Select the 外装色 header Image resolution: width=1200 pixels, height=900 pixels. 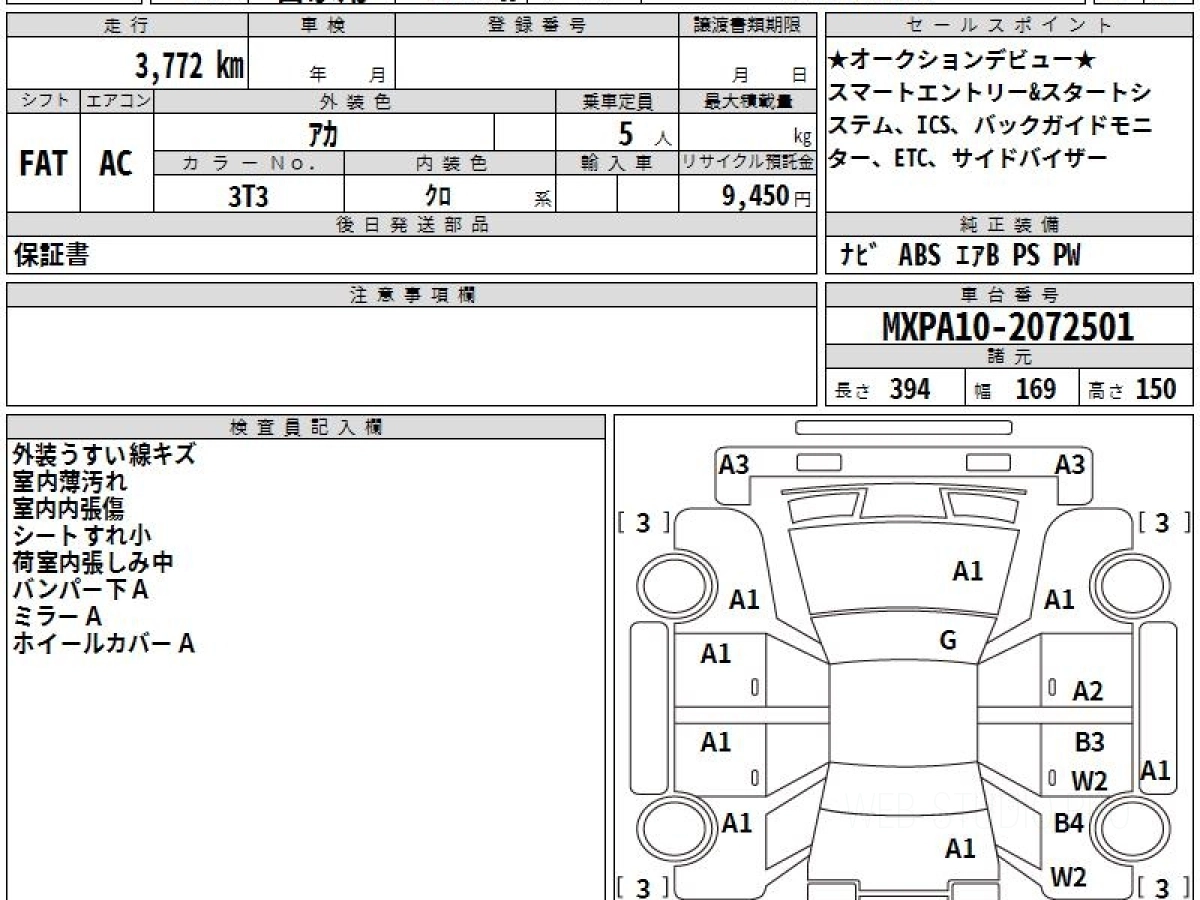click(355, 101)
